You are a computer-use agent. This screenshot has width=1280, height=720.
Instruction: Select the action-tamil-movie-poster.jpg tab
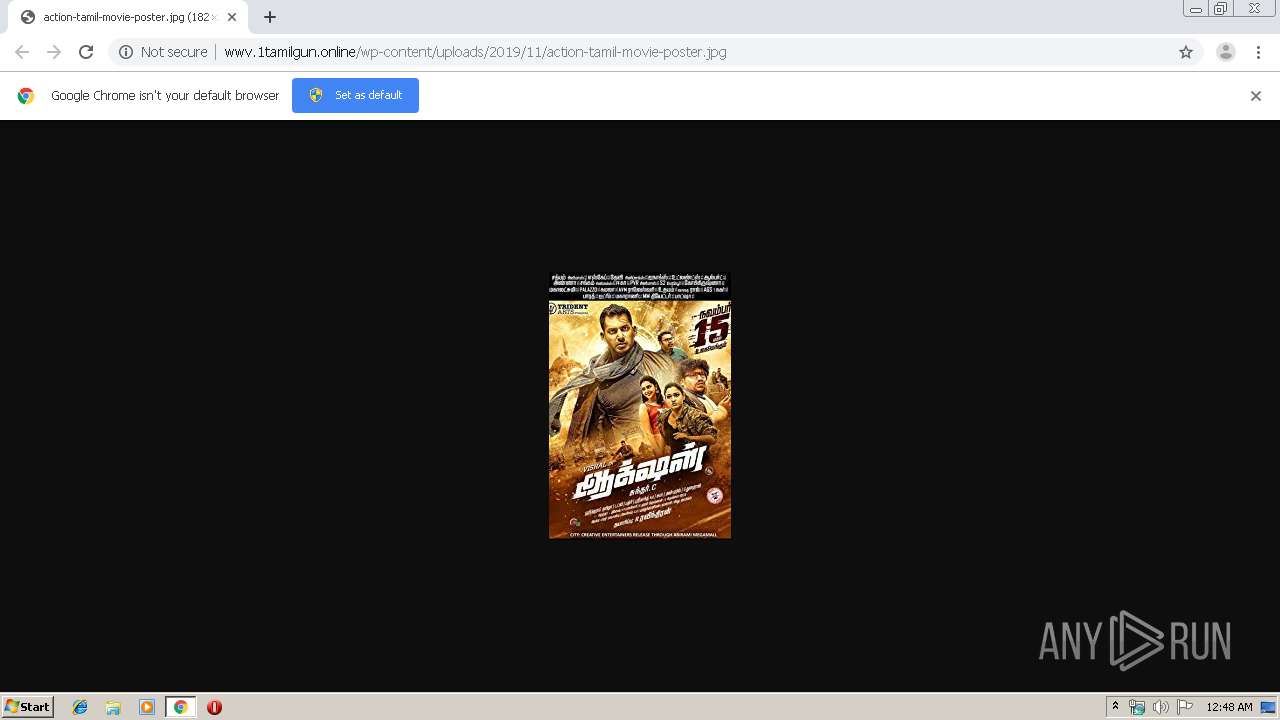click(x=128, y=17)
